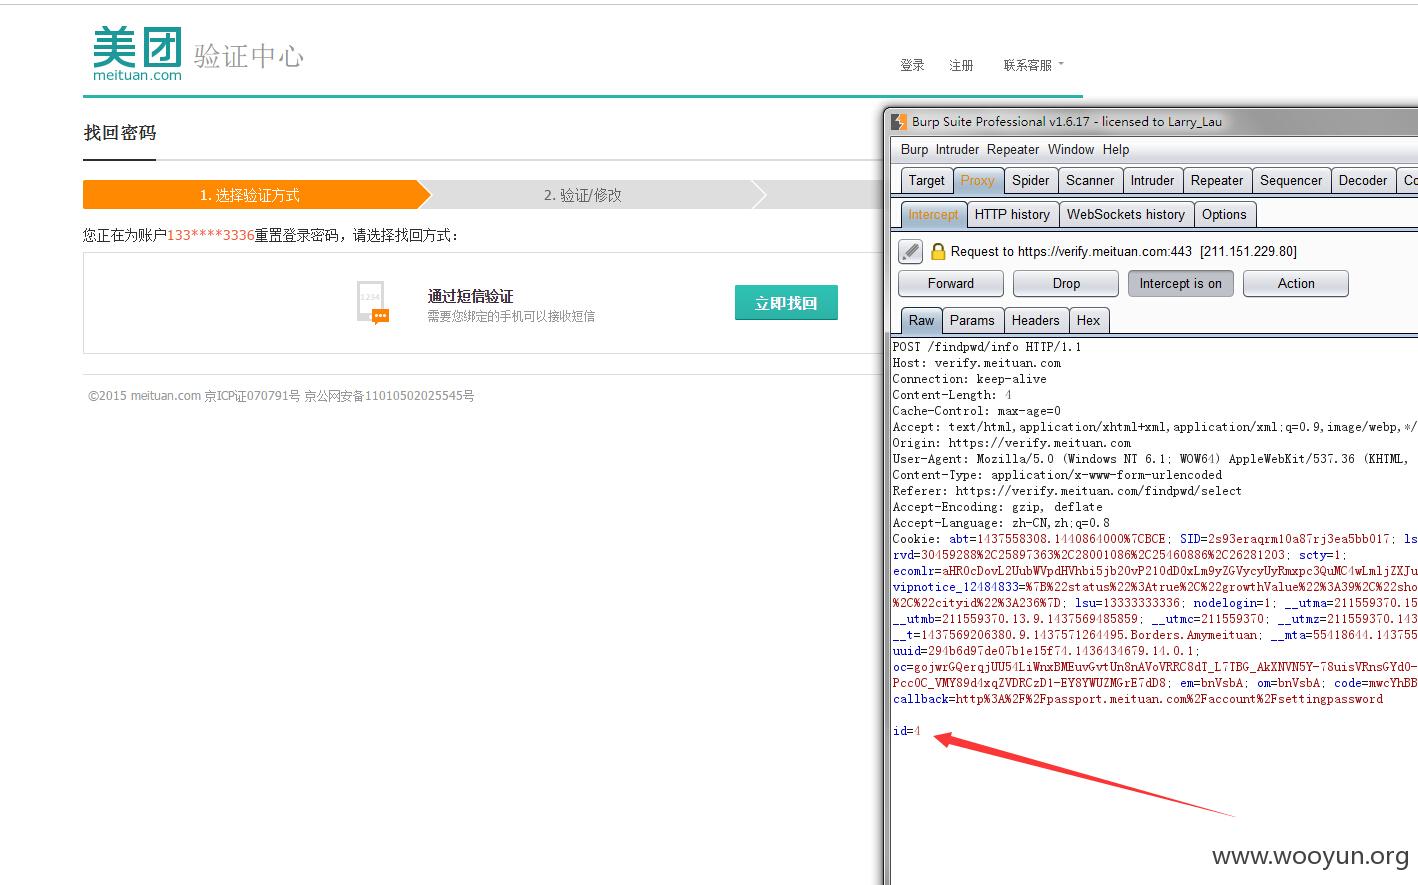The height and width of the screenshot is (885, 1418).
Task: Select the Intercept sub-tab
Action: (933, 215)
